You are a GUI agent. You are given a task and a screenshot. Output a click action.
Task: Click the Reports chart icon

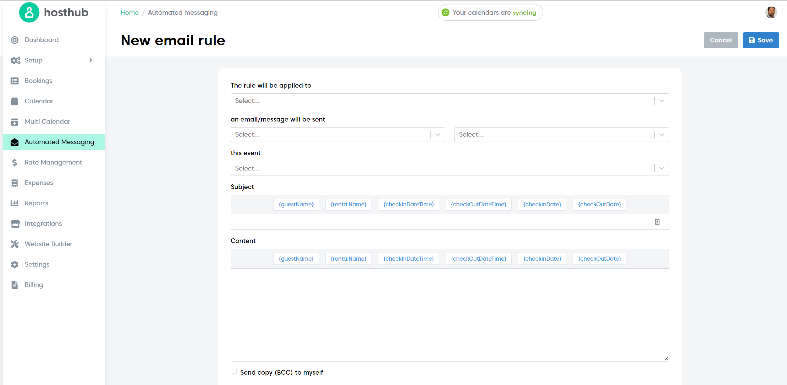(x=15, y=203)
